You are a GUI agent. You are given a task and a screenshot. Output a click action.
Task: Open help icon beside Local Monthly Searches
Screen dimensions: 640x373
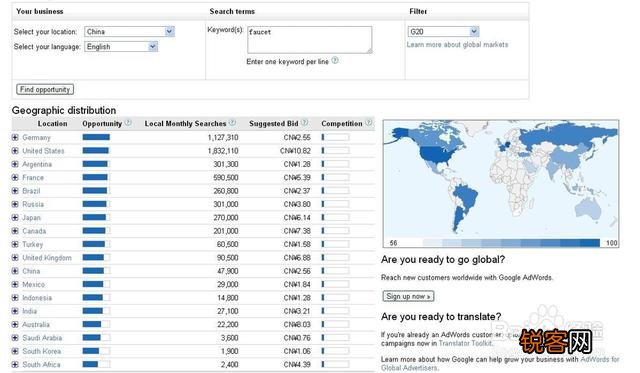point(232,122)
